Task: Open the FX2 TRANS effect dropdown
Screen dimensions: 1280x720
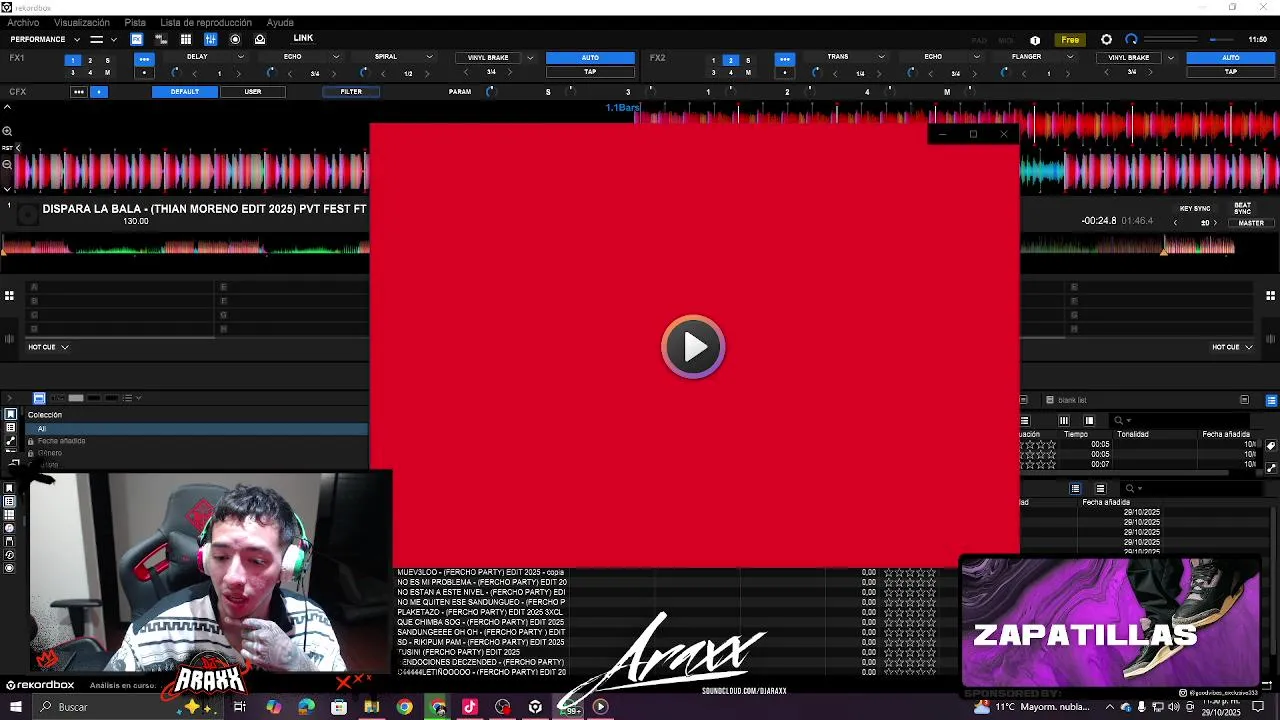Action: pos(881,57)
